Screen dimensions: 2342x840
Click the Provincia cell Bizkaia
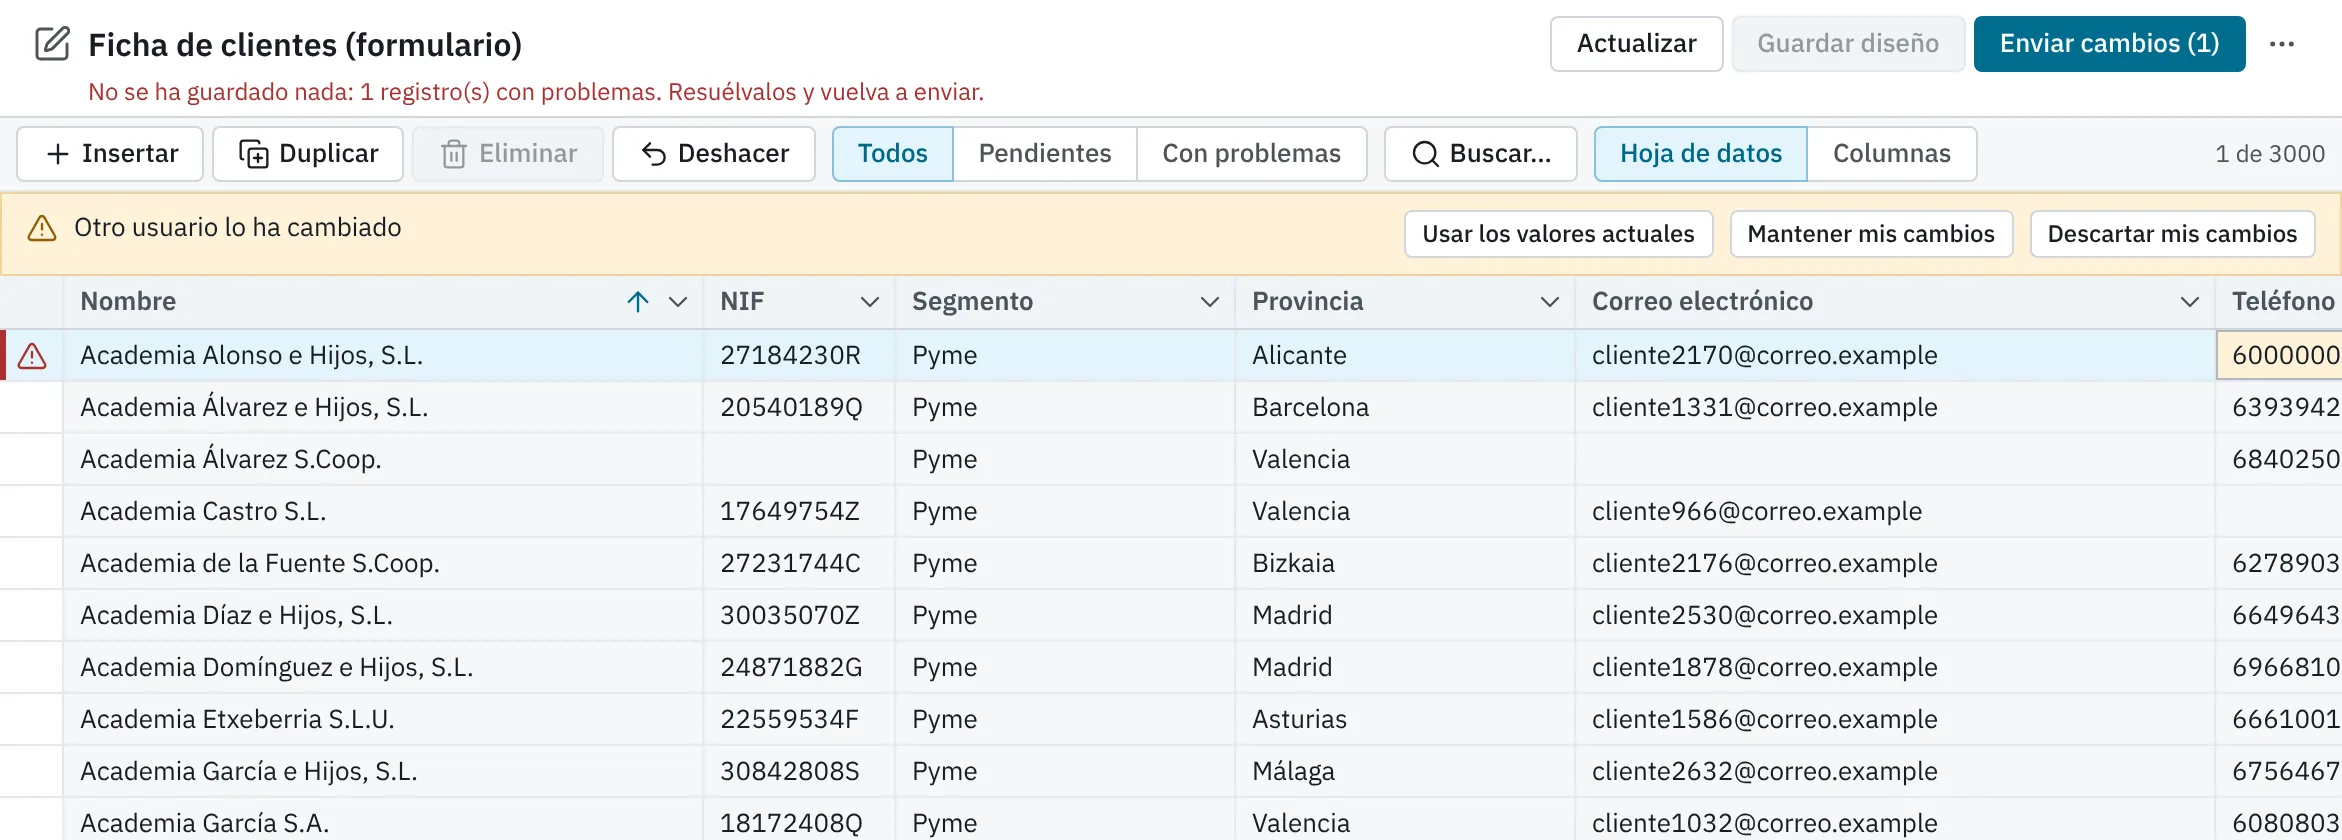[1404, 564]
